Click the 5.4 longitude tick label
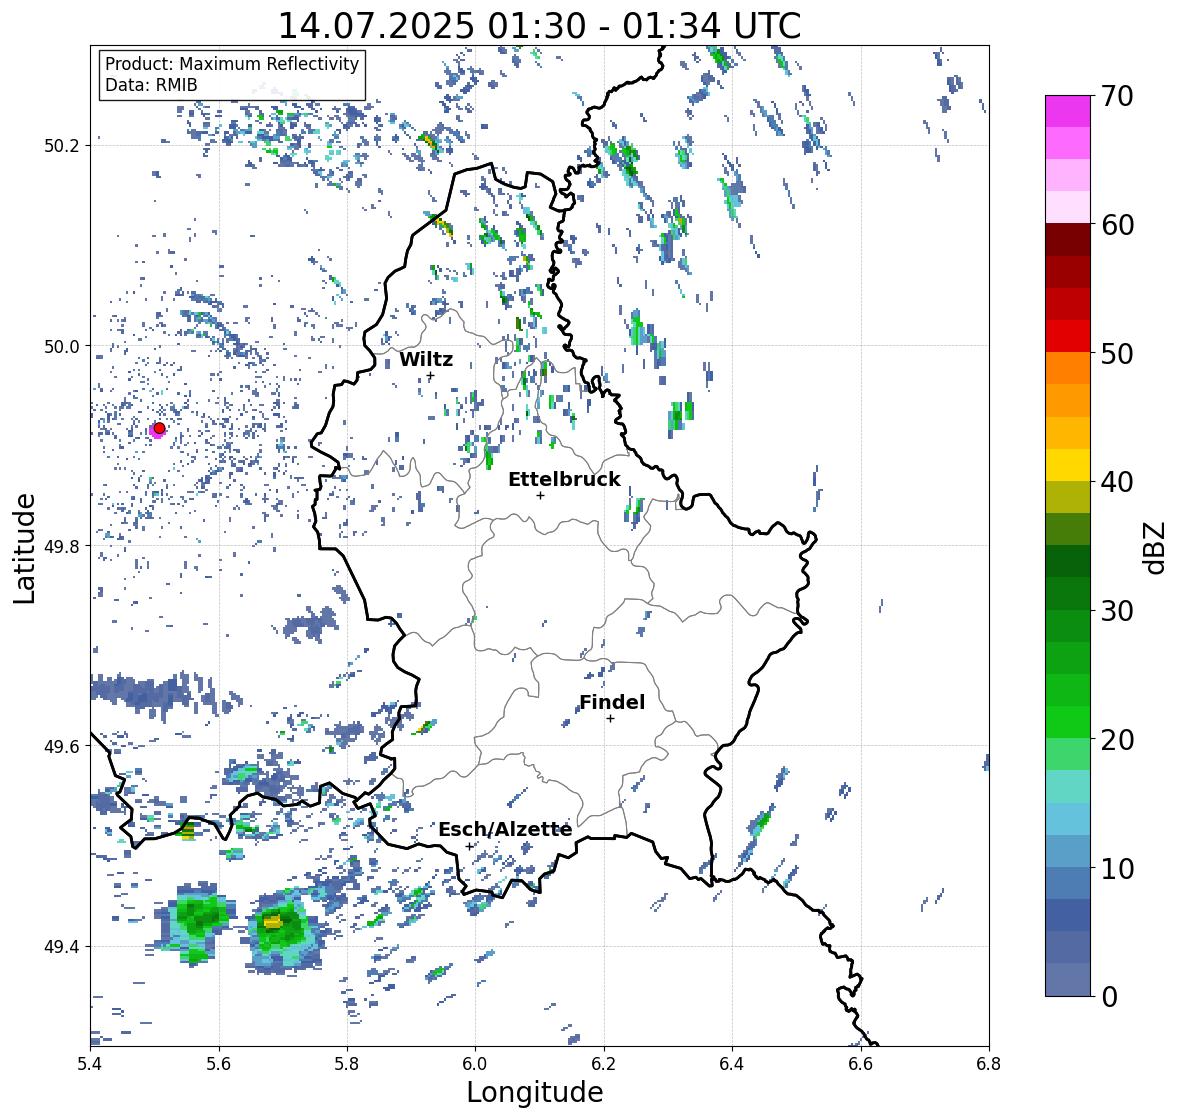This screenshot has width=1179, height=1117. 90,1064
